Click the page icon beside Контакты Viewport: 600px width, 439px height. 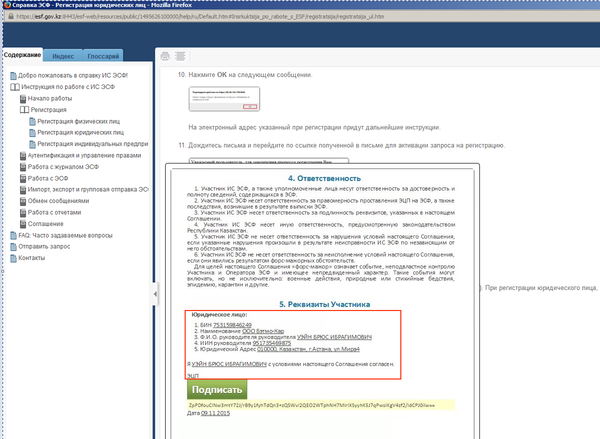[x=11, y=258]
